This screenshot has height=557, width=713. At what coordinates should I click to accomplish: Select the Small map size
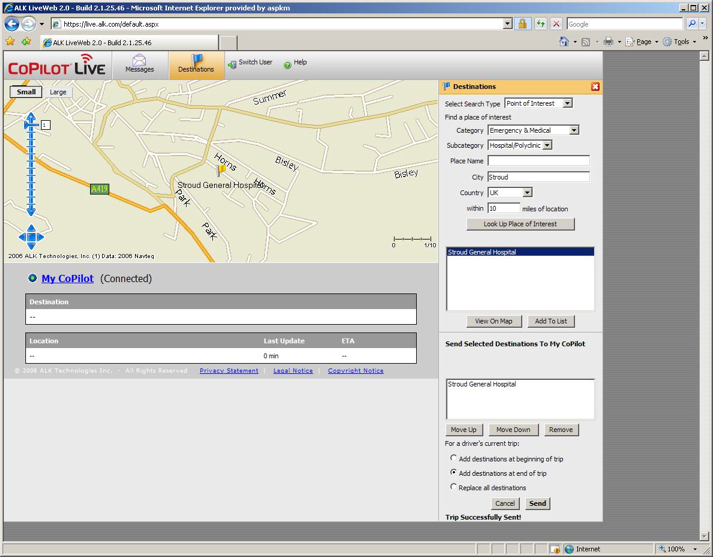click(26, 92)
